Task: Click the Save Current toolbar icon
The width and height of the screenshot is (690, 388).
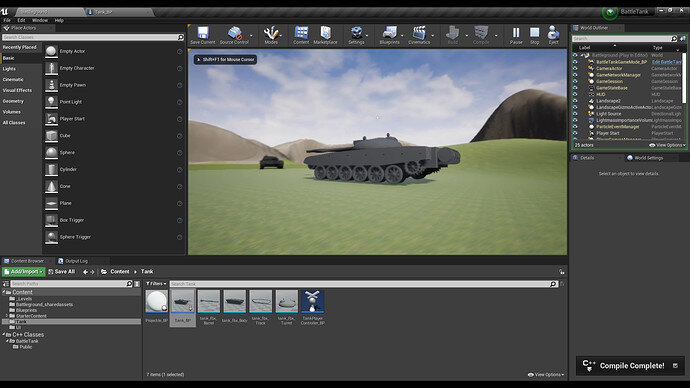Action: pyautogui.click(x=203, y=35)
